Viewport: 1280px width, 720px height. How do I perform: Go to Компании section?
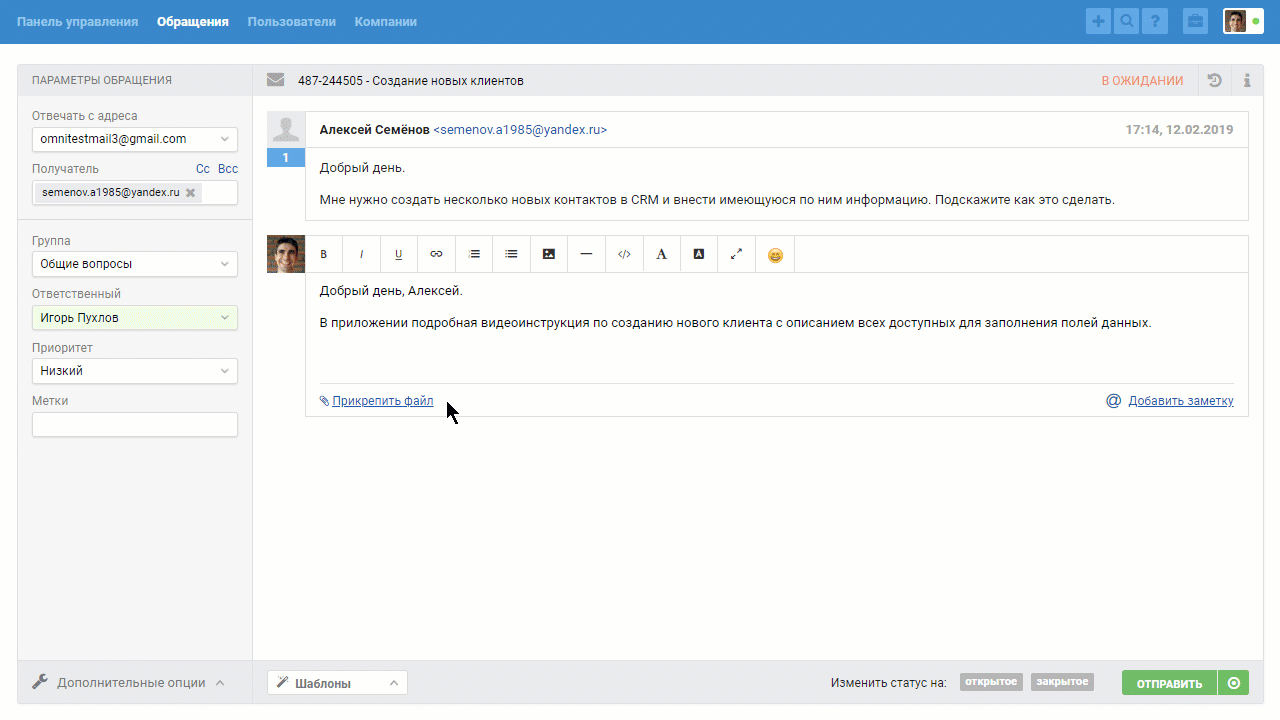386,21
